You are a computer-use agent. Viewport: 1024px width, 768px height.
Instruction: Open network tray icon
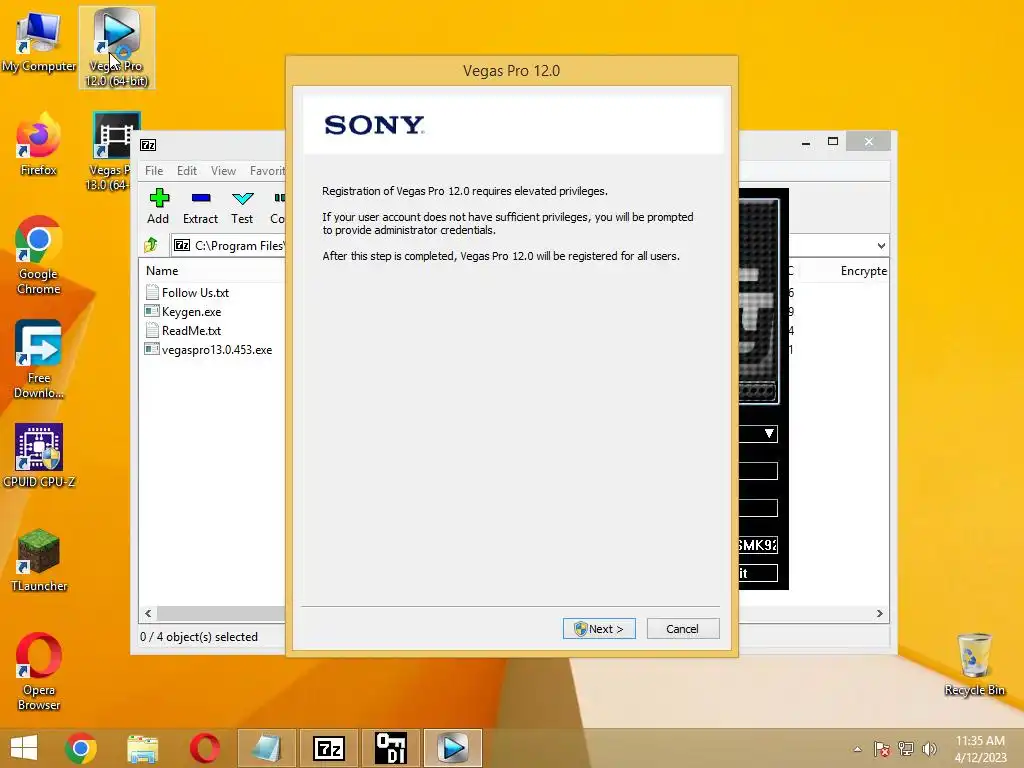coord(906,749)
